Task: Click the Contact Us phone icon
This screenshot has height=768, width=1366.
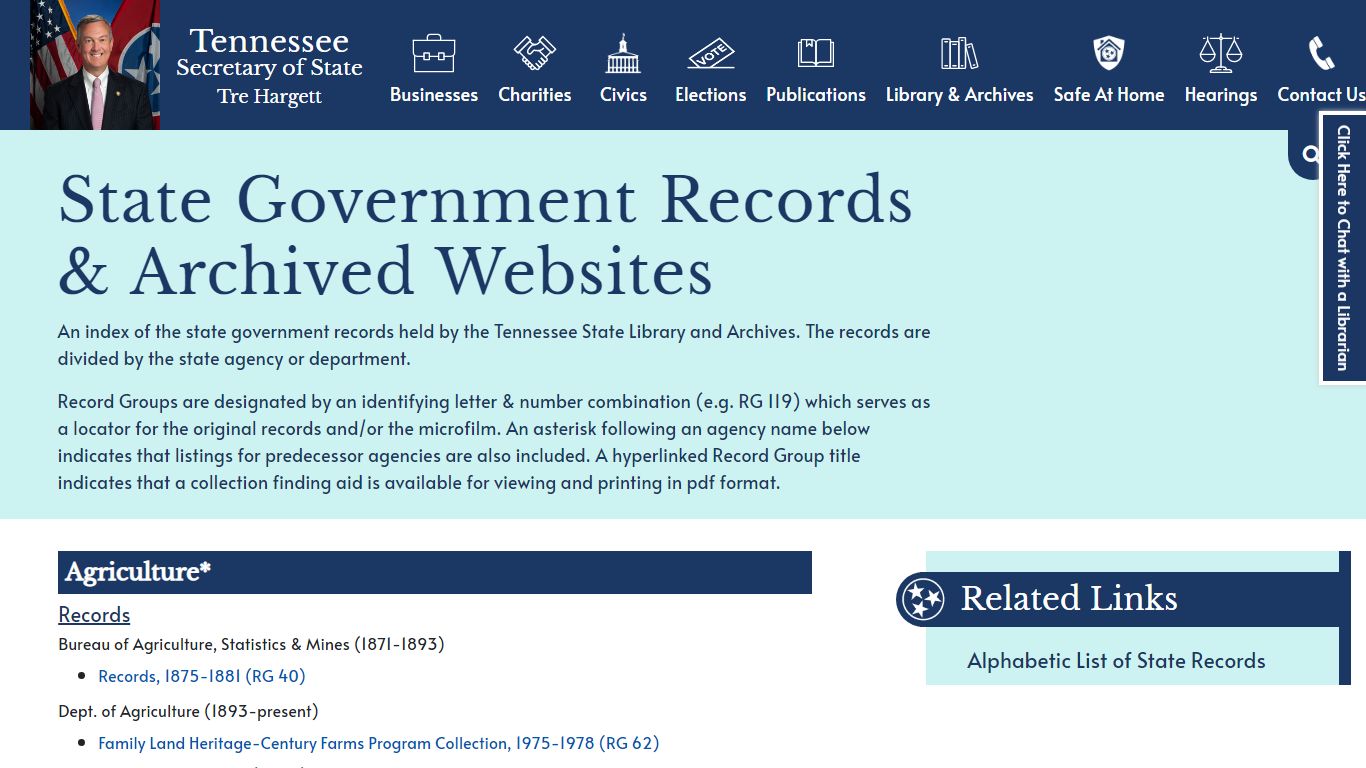Action: coord(1322,53)
